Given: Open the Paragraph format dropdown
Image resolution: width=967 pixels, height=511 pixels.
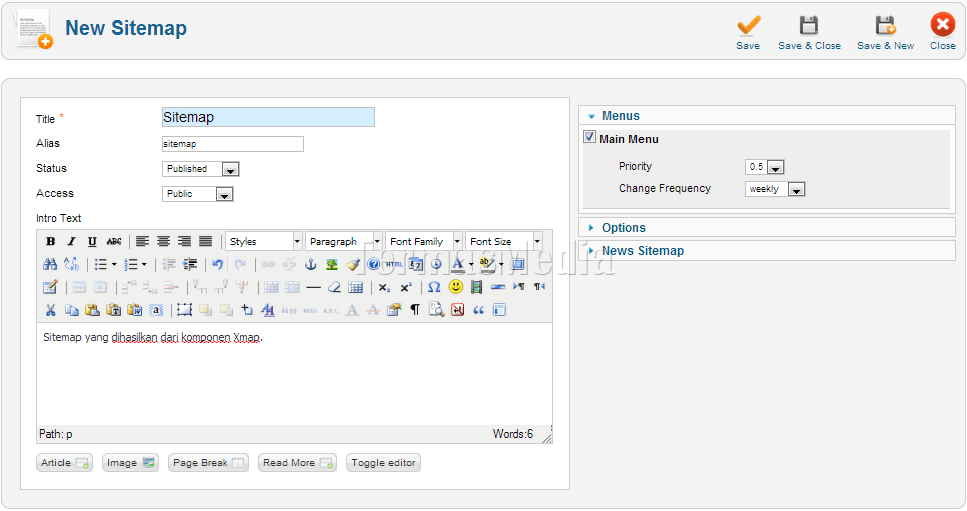Looking at the screenshot, I should 344,242.
